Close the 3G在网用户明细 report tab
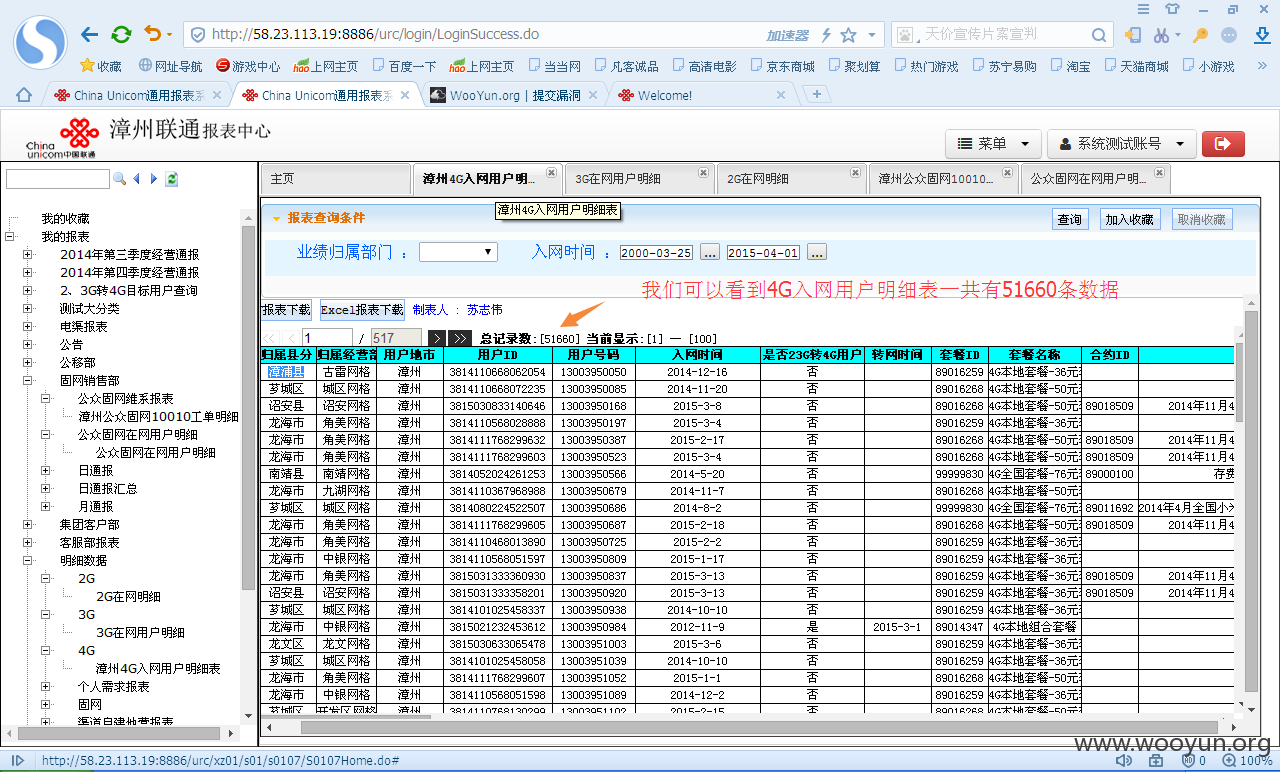 (704, 172)
